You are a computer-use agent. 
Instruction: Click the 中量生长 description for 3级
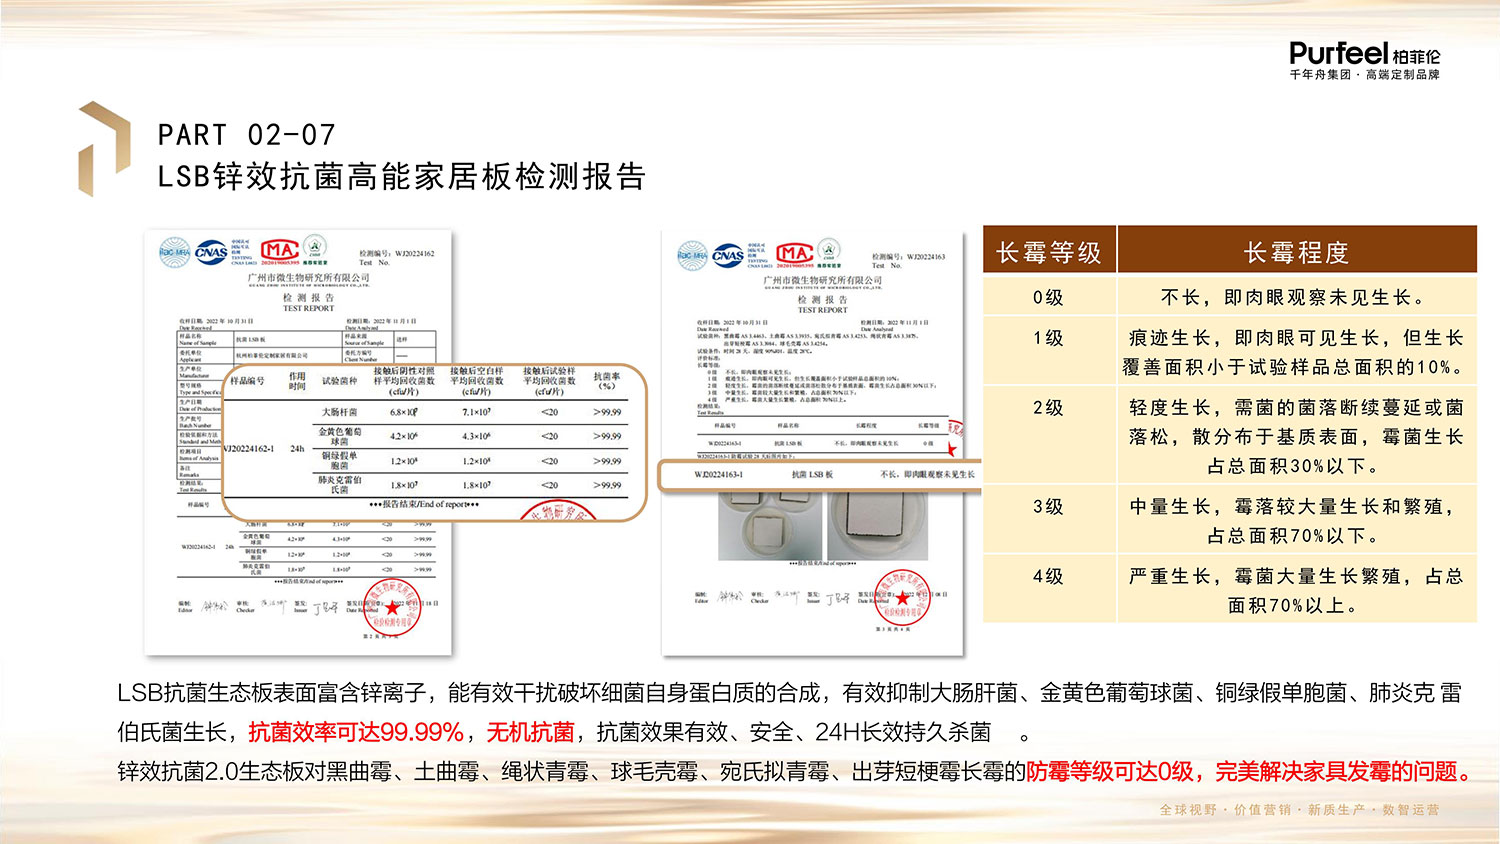[x=1296, y=521]
